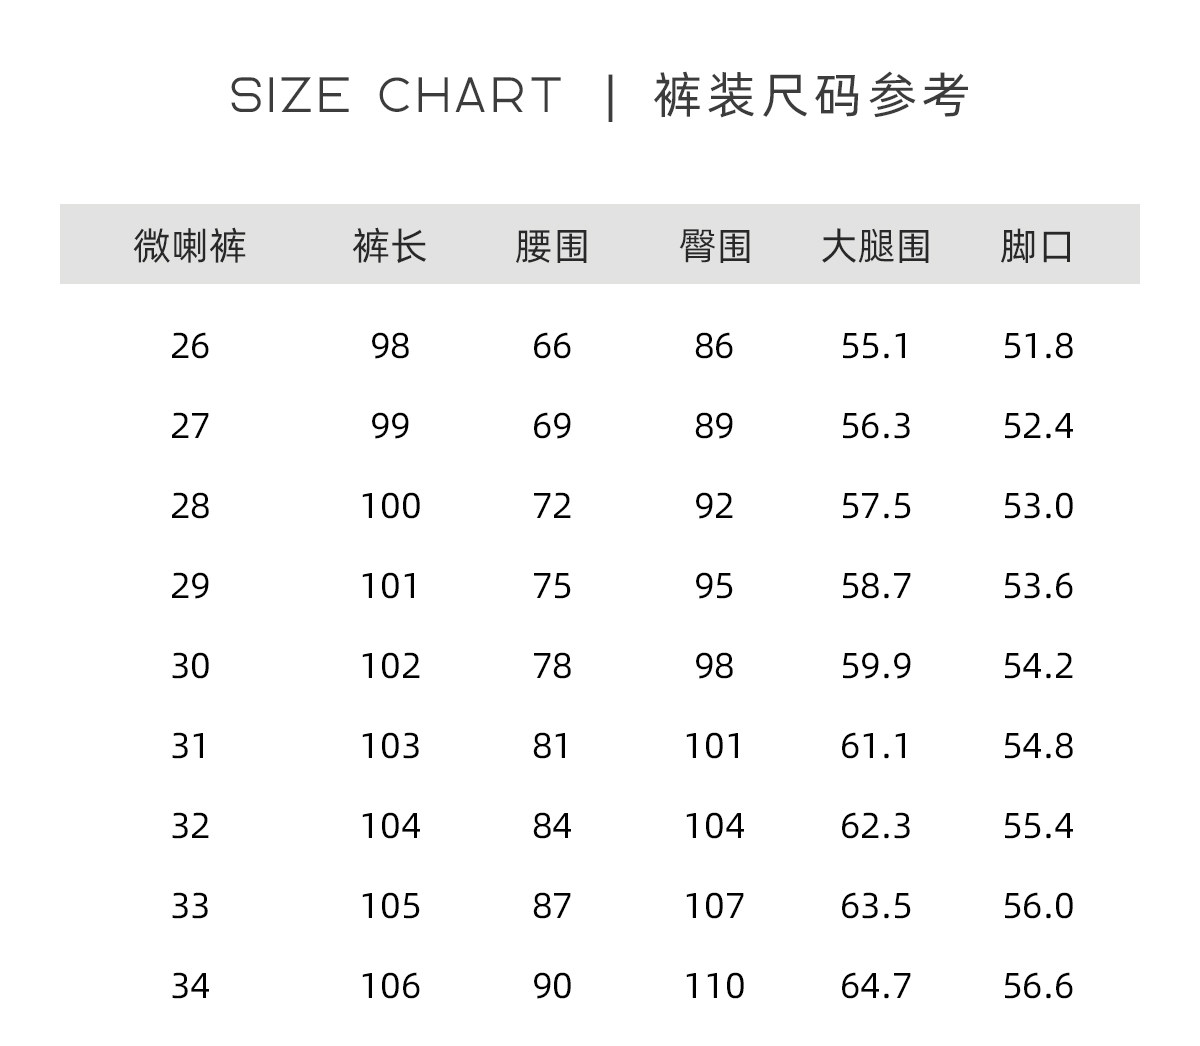Image resolution: width=1200 pixels, height=1046 pixels.
Task: Select the 微喇裤 column header
Action: [x=190, y=245]
